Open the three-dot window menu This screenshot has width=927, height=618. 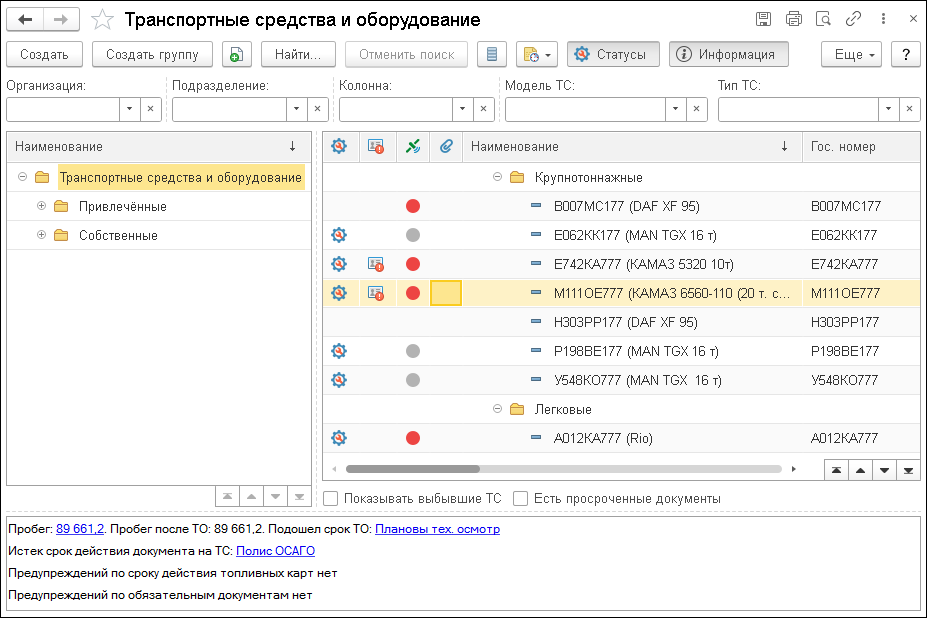tap(883, 19)
